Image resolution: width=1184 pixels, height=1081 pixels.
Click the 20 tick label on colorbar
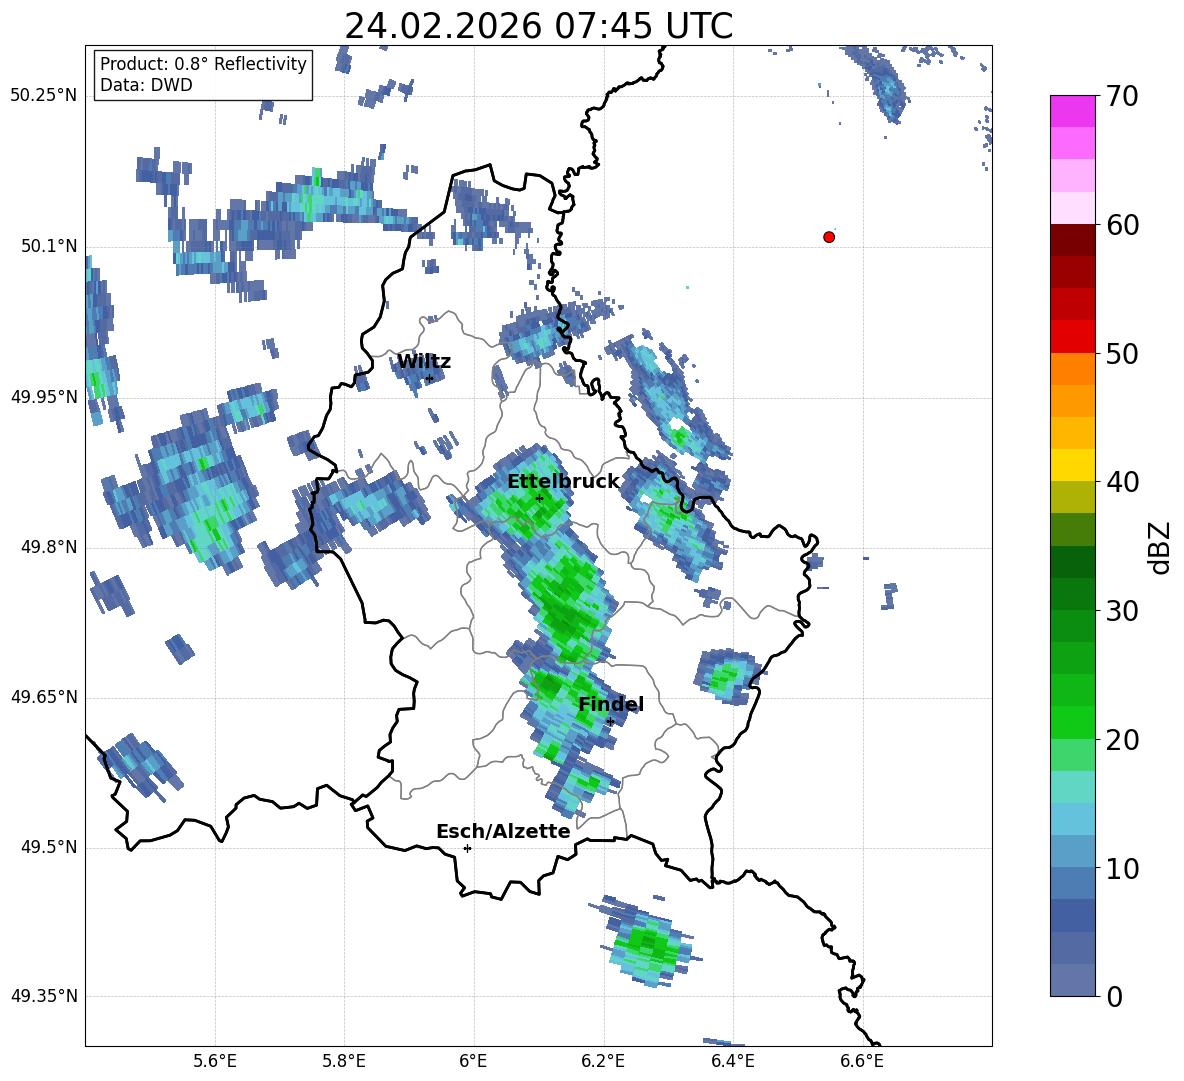point(1121,741)
